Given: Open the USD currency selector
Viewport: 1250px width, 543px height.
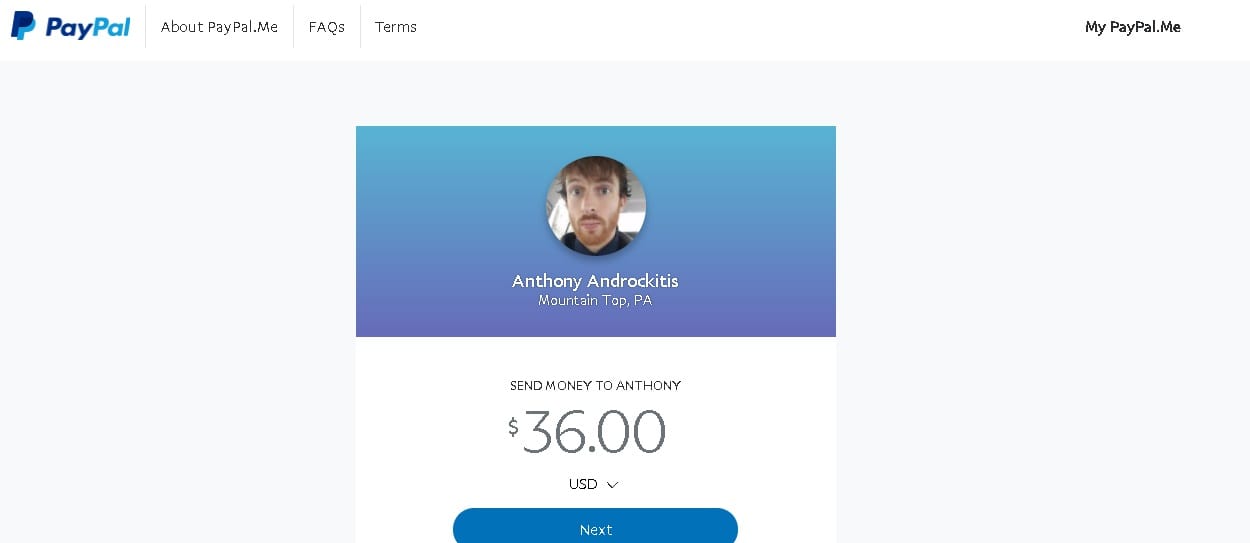Looking at the screenshot, I should [594, 484].
